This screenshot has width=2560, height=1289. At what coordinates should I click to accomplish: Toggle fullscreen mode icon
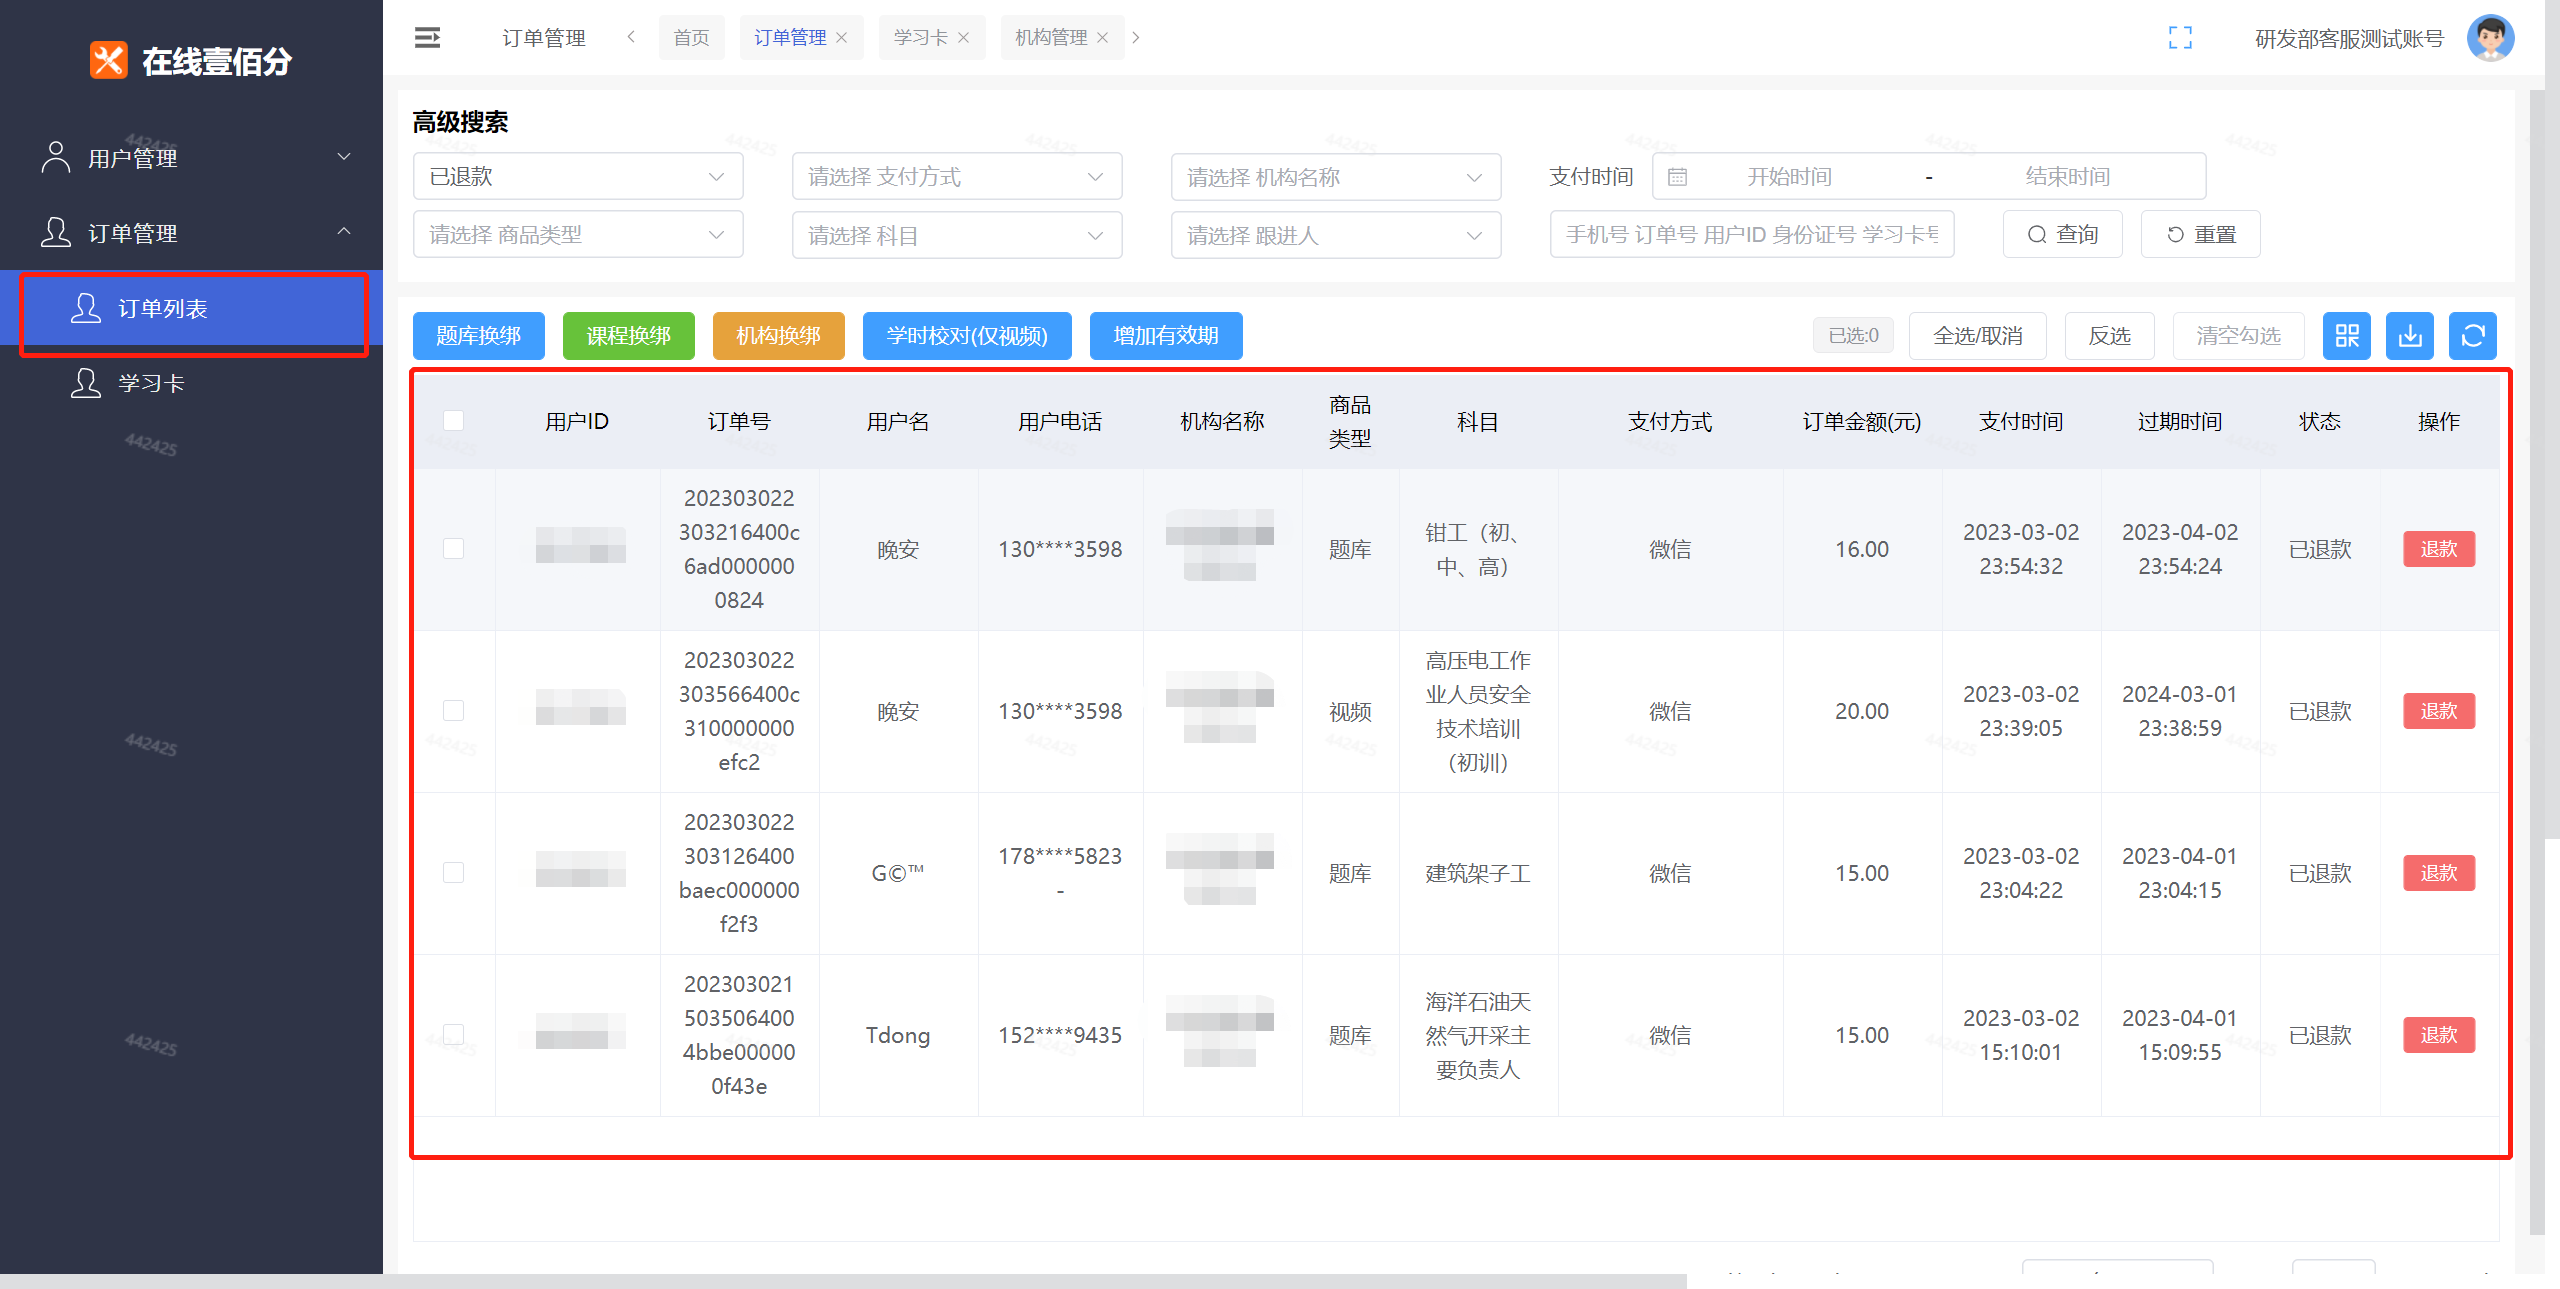click(x=2180, y=38)
